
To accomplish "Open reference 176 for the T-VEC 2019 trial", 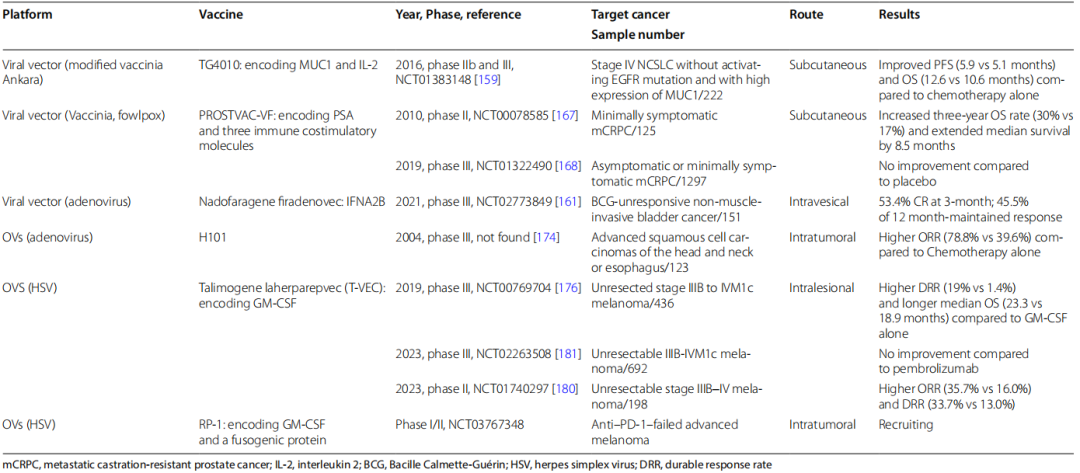I will pyautogui.click(x=569, y=285).
